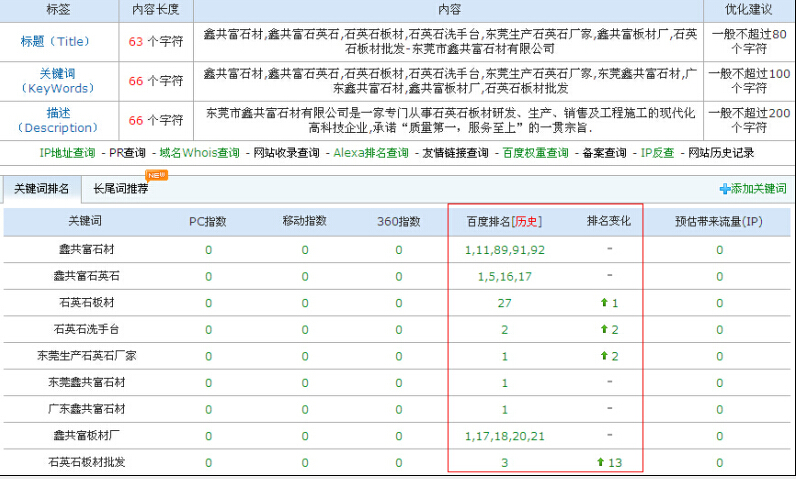
Task: Click the up arrow in the 石英石板材批发 row
Action: click(x=601, y=462)
